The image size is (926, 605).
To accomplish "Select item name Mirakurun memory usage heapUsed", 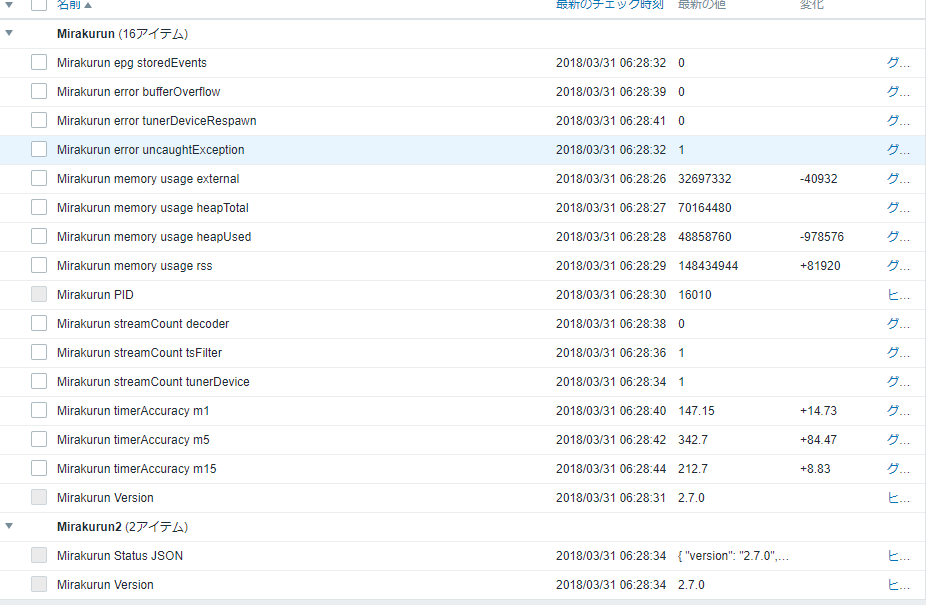I will (x=154, y=236).
